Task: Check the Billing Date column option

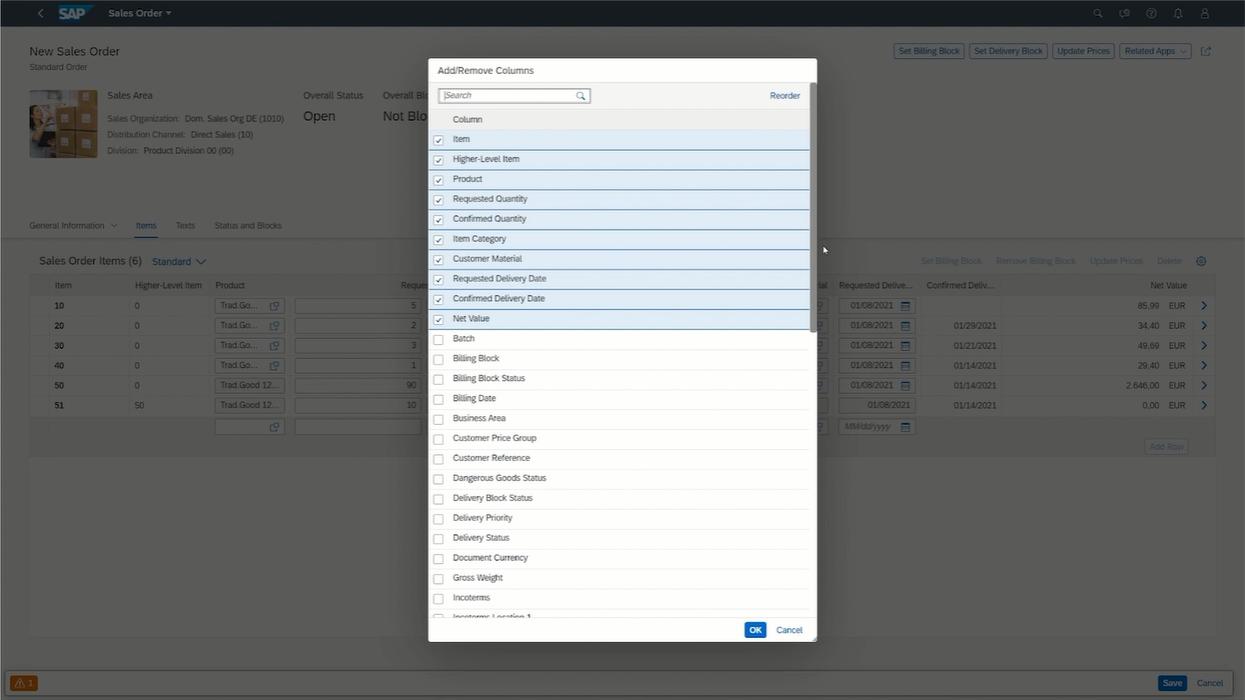Action: [x=438, y=398]
